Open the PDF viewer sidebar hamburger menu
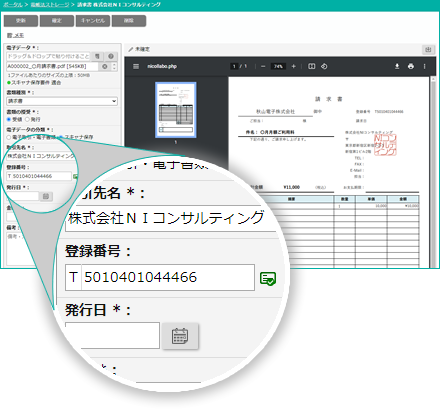This screenshot has width=440, height=409. pos(136,66)
